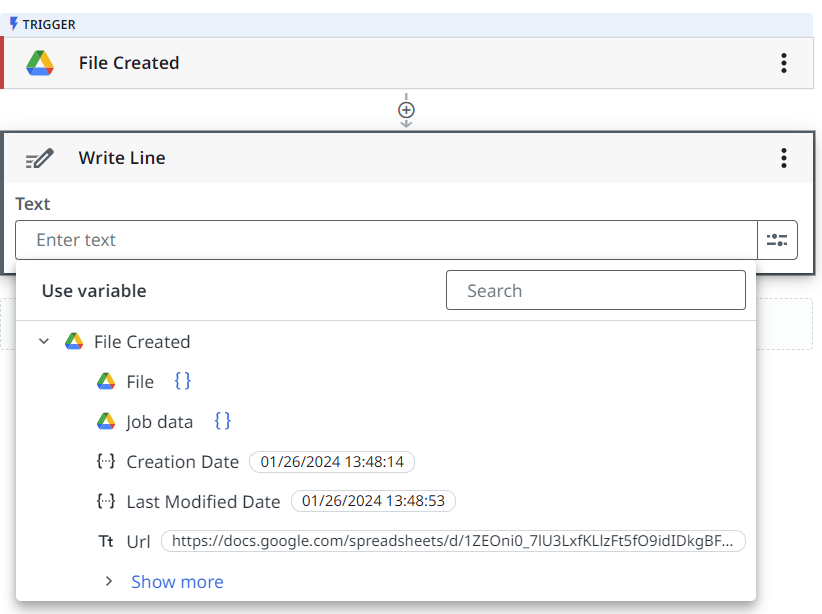Open the options menu on the File Created trigger

pos(785,62)
